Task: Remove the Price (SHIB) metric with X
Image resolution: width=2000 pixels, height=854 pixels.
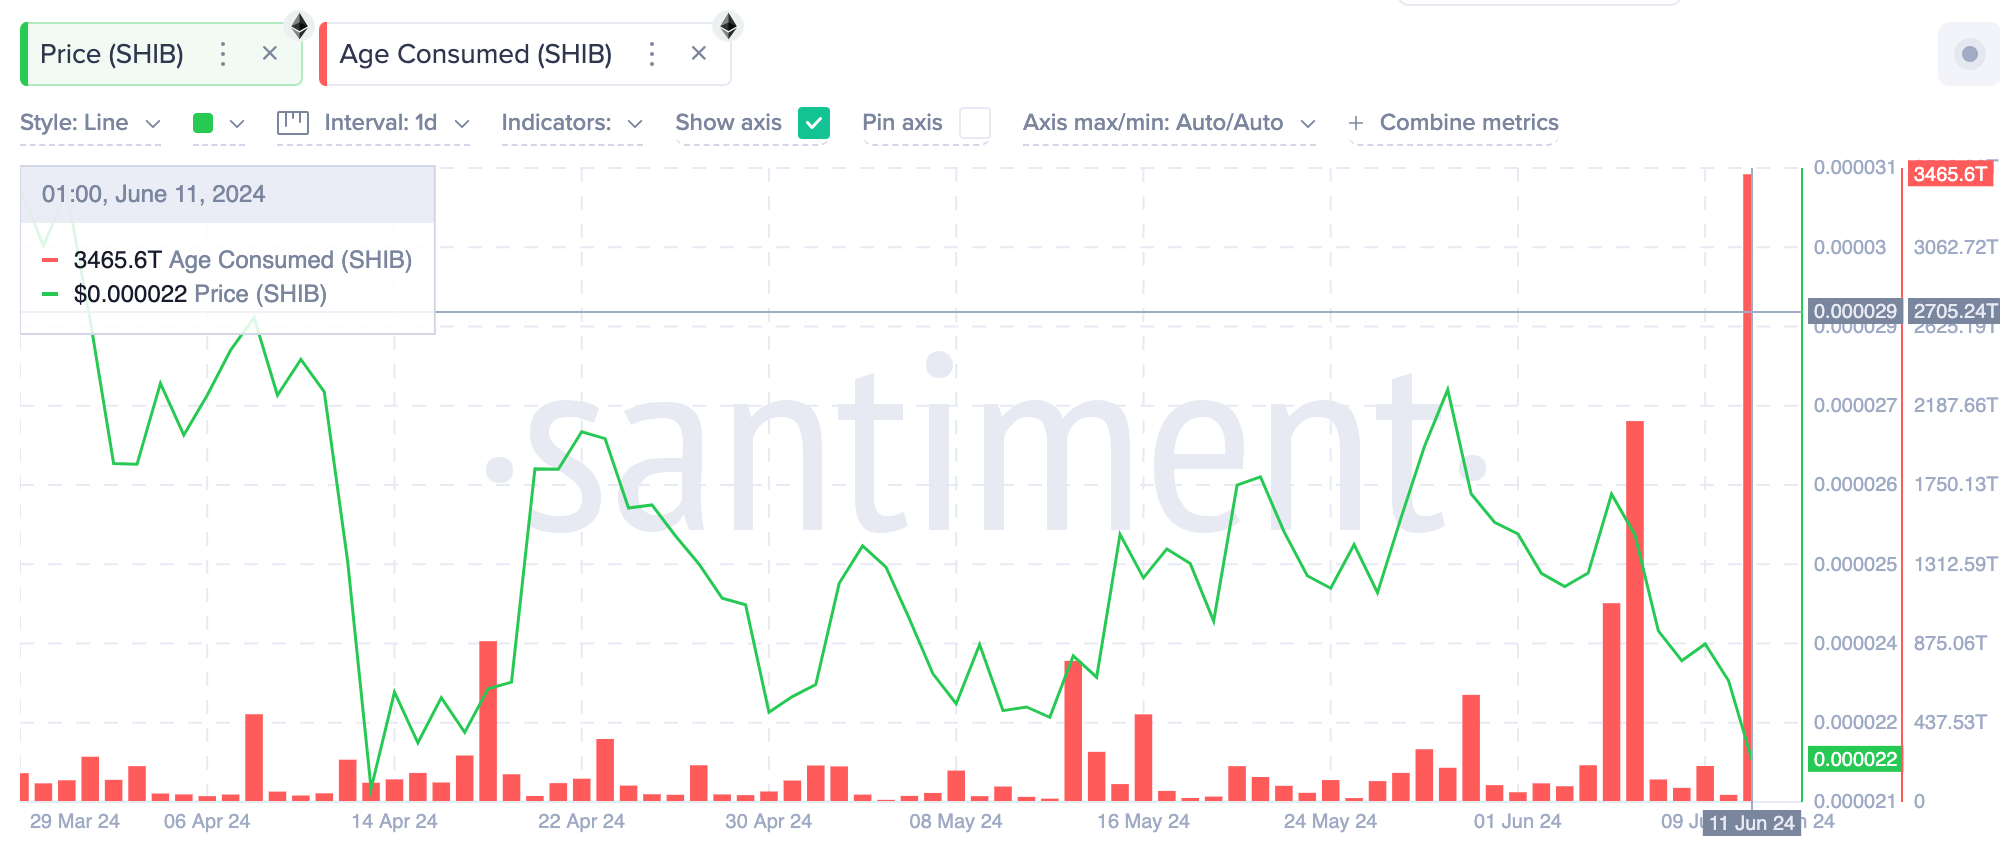Action: tap(269, 54)
